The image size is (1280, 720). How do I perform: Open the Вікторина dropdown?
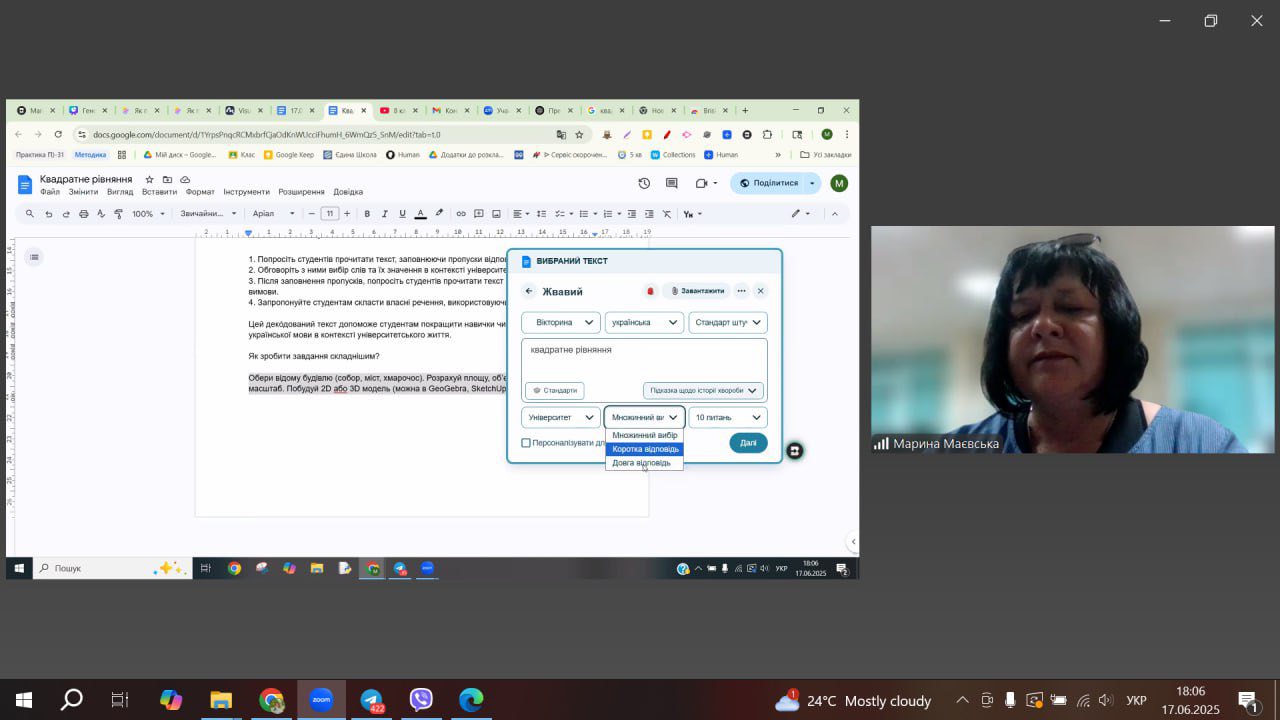coord(560,322)
